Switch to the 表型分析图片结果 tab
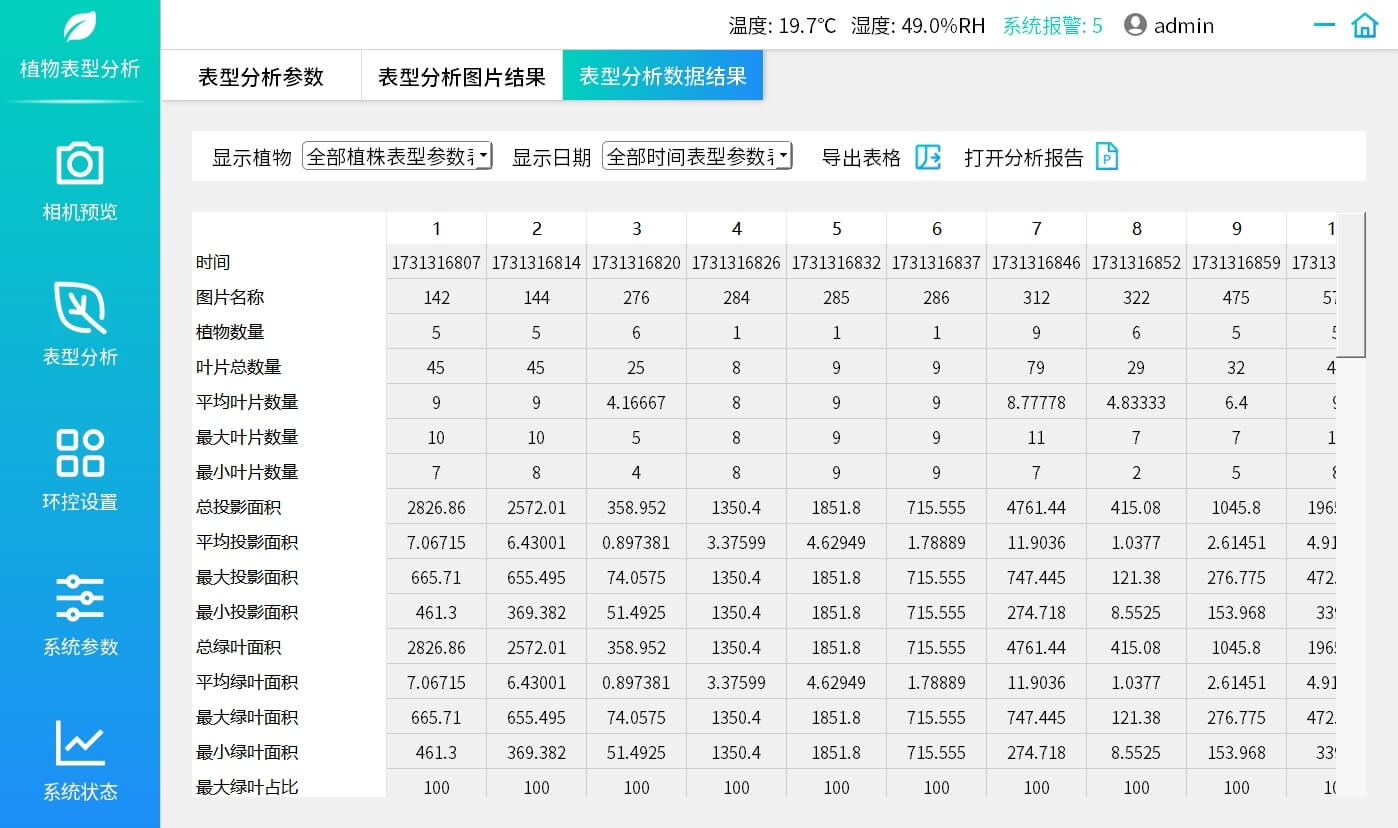This screenshot has width=1398, height=828. point(462,76)
